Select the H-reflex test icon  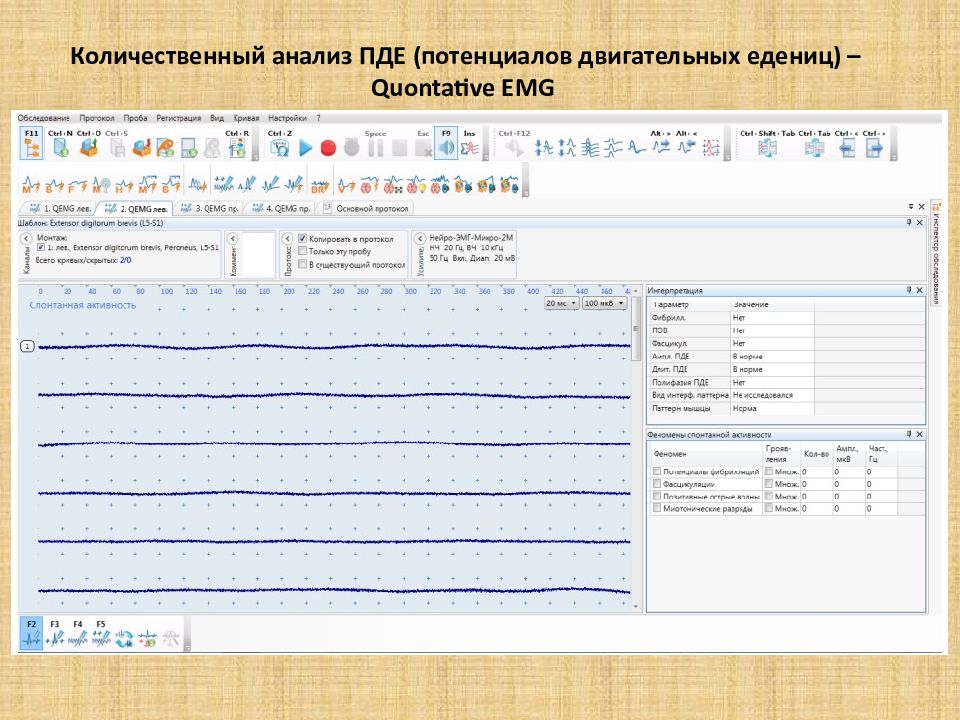[x=124, y=184]
